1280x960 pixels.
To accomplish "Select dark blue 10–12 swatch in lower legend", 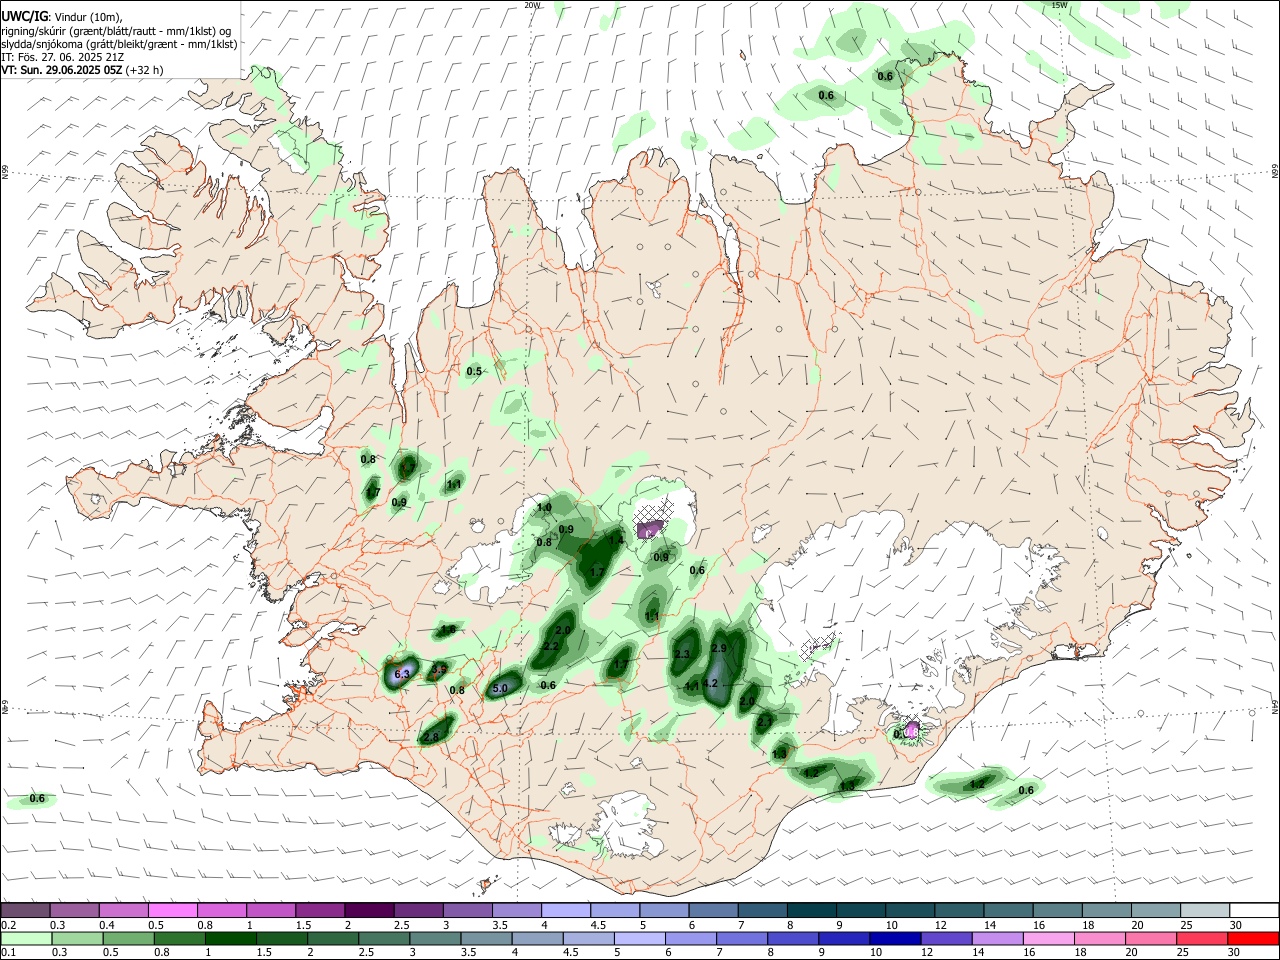I will 894,938.
